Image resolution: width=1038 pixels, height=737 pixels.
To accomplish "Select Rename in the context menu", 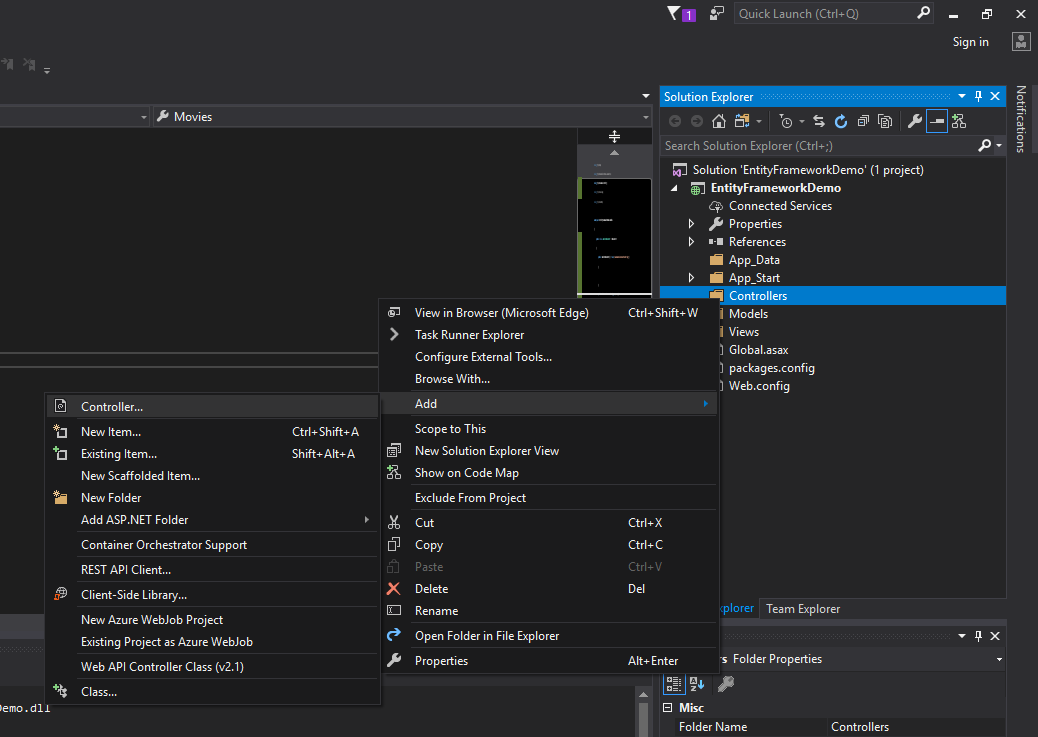I will (x=549, y=611).
